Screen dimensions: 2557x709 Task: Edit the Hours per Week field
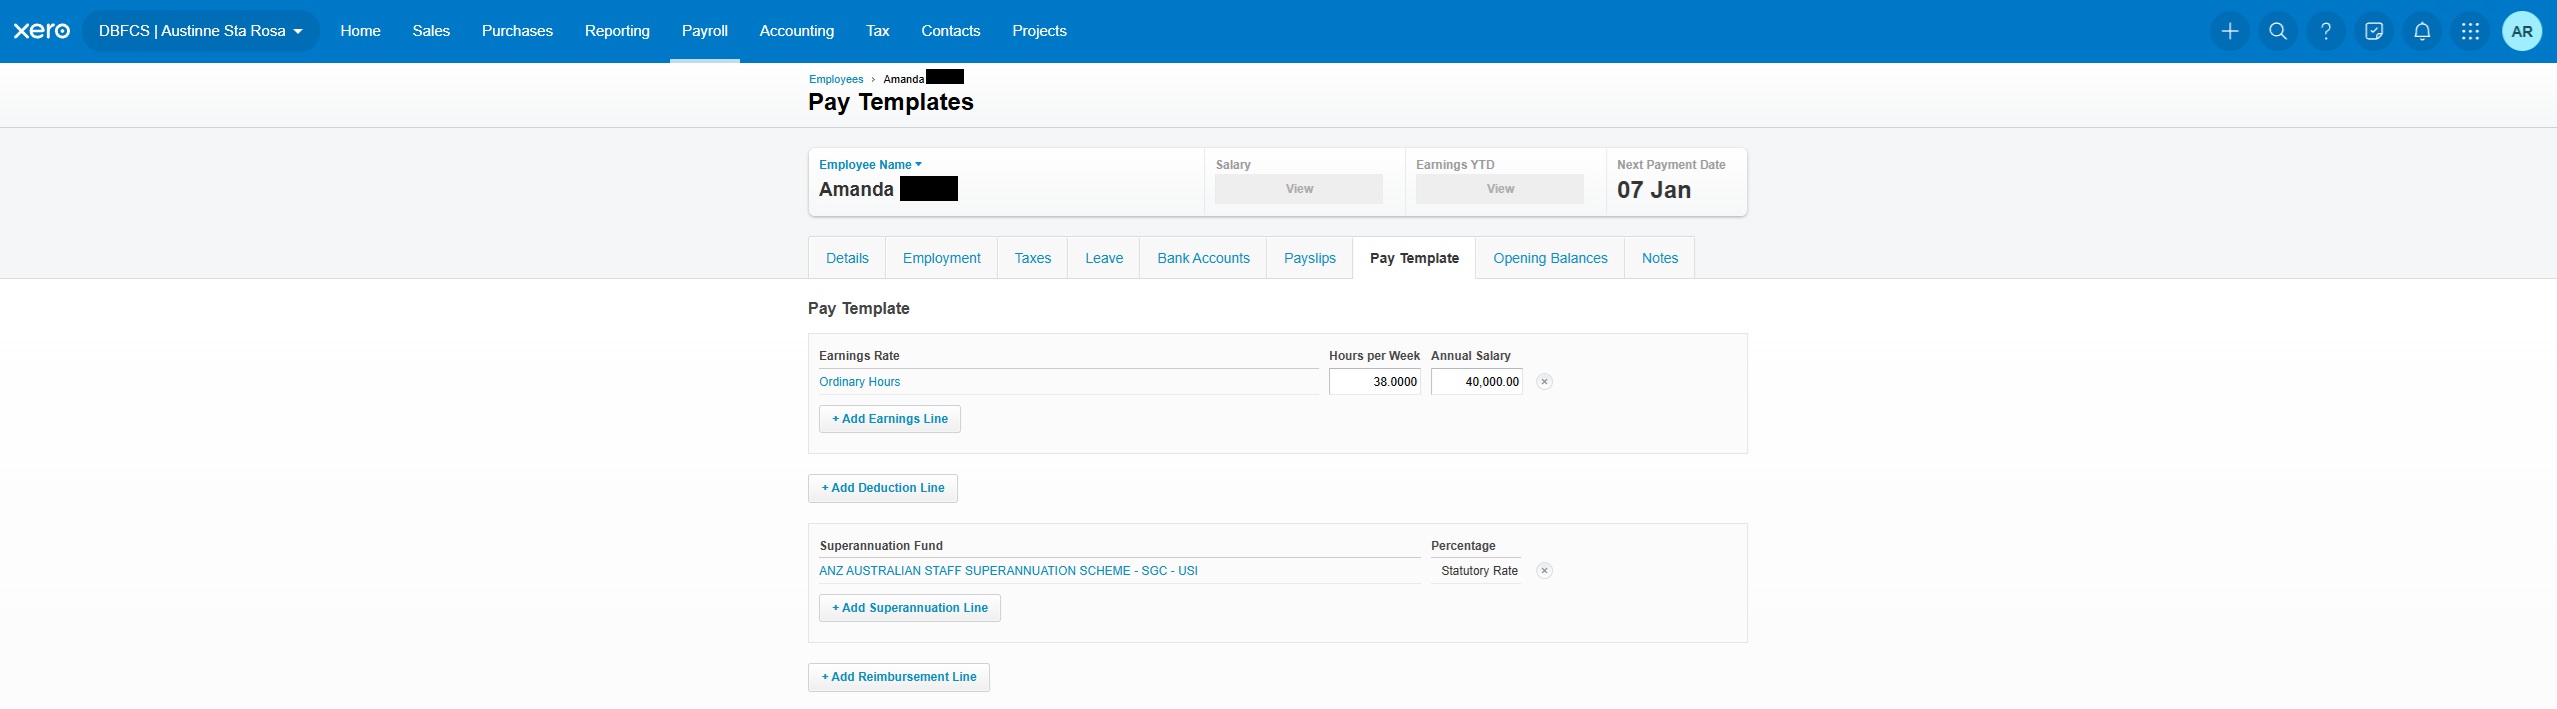point(1375,382)
